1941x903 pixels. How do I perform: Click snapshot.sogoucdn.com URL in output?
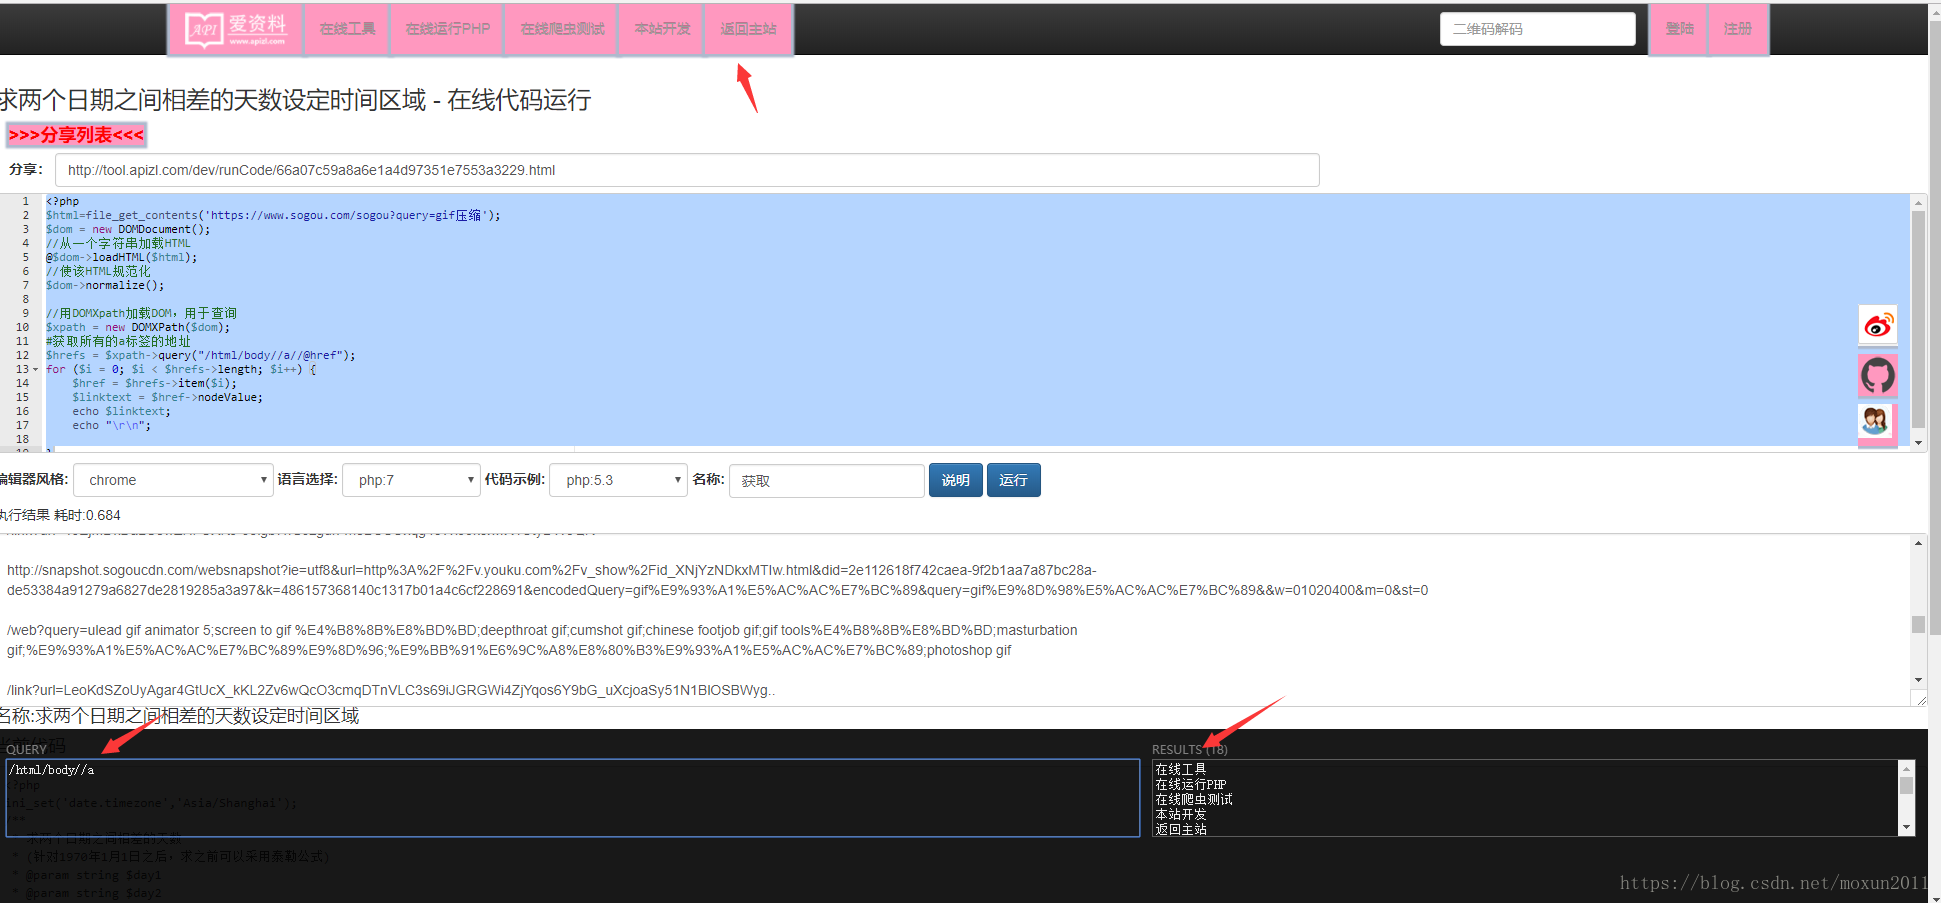(717, 580)
